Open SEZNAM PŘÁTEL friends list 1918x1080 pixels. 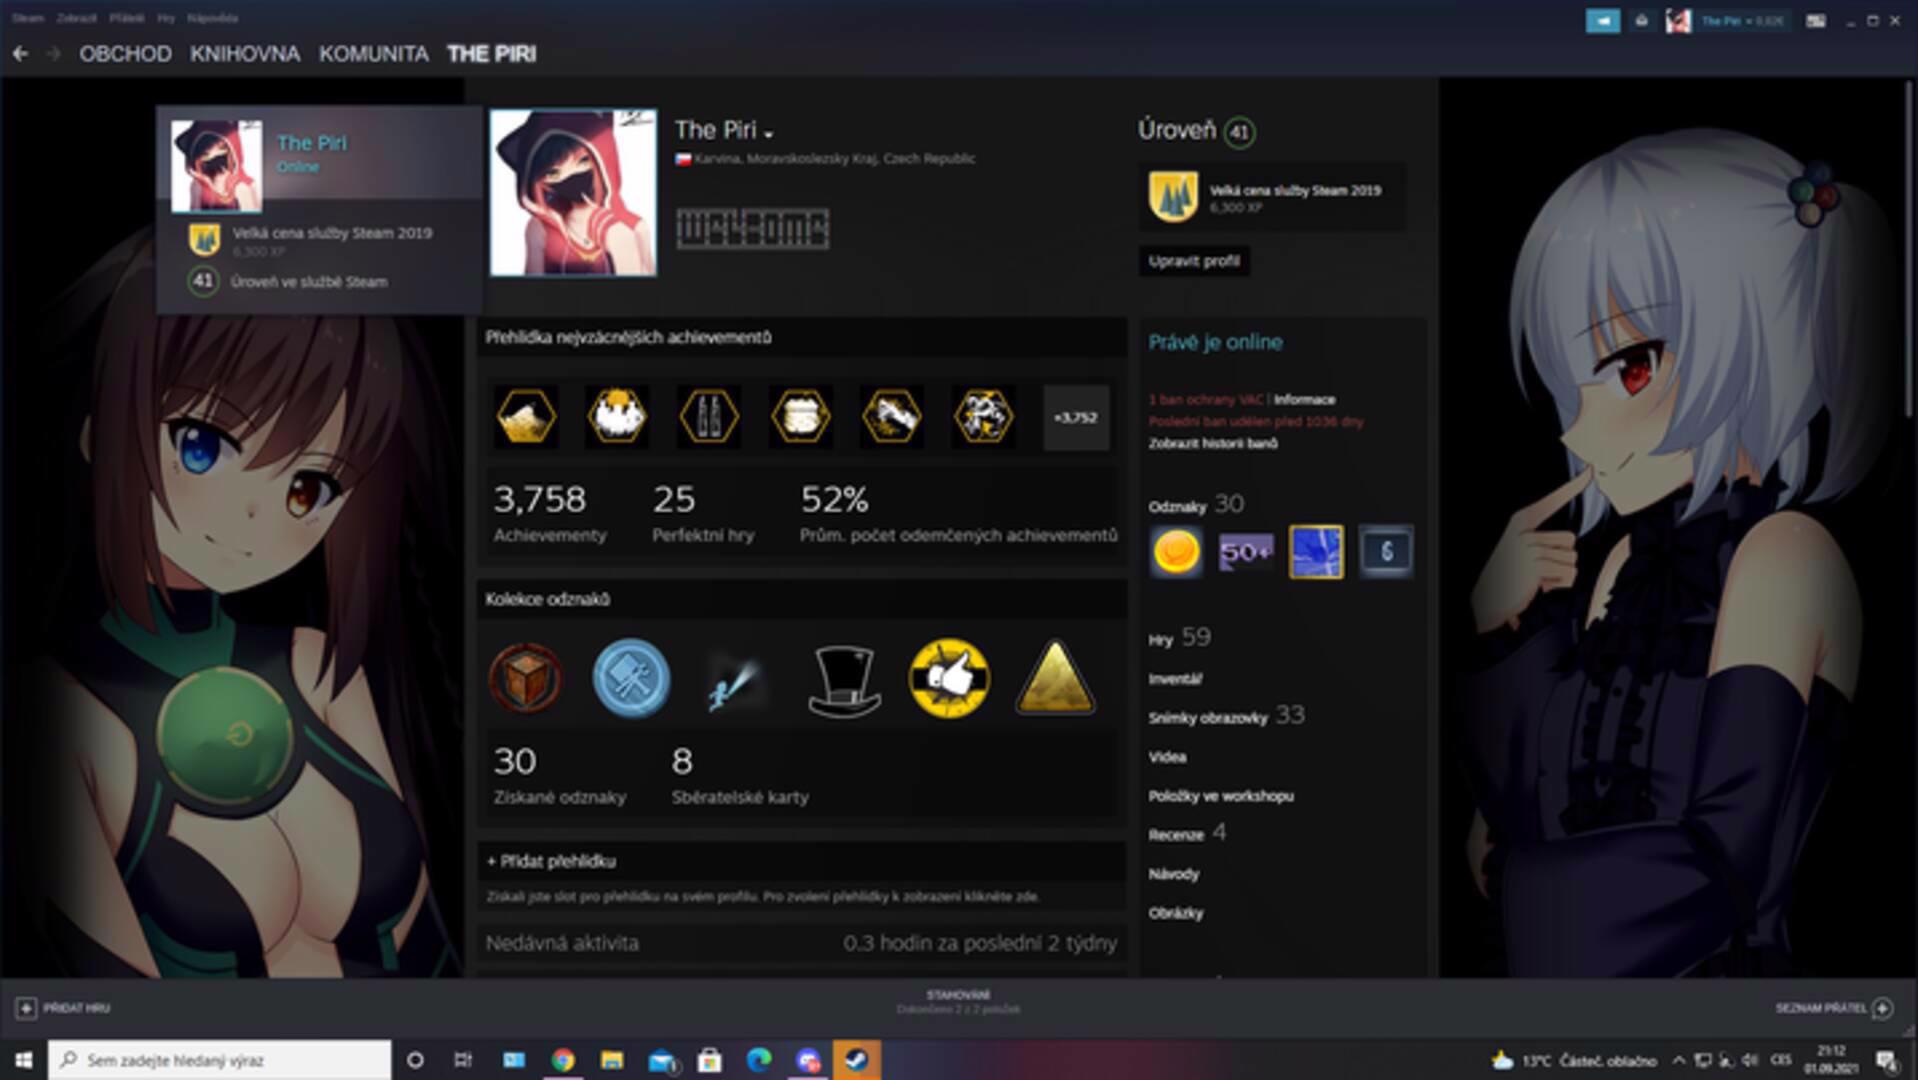click(1833, 1008)
